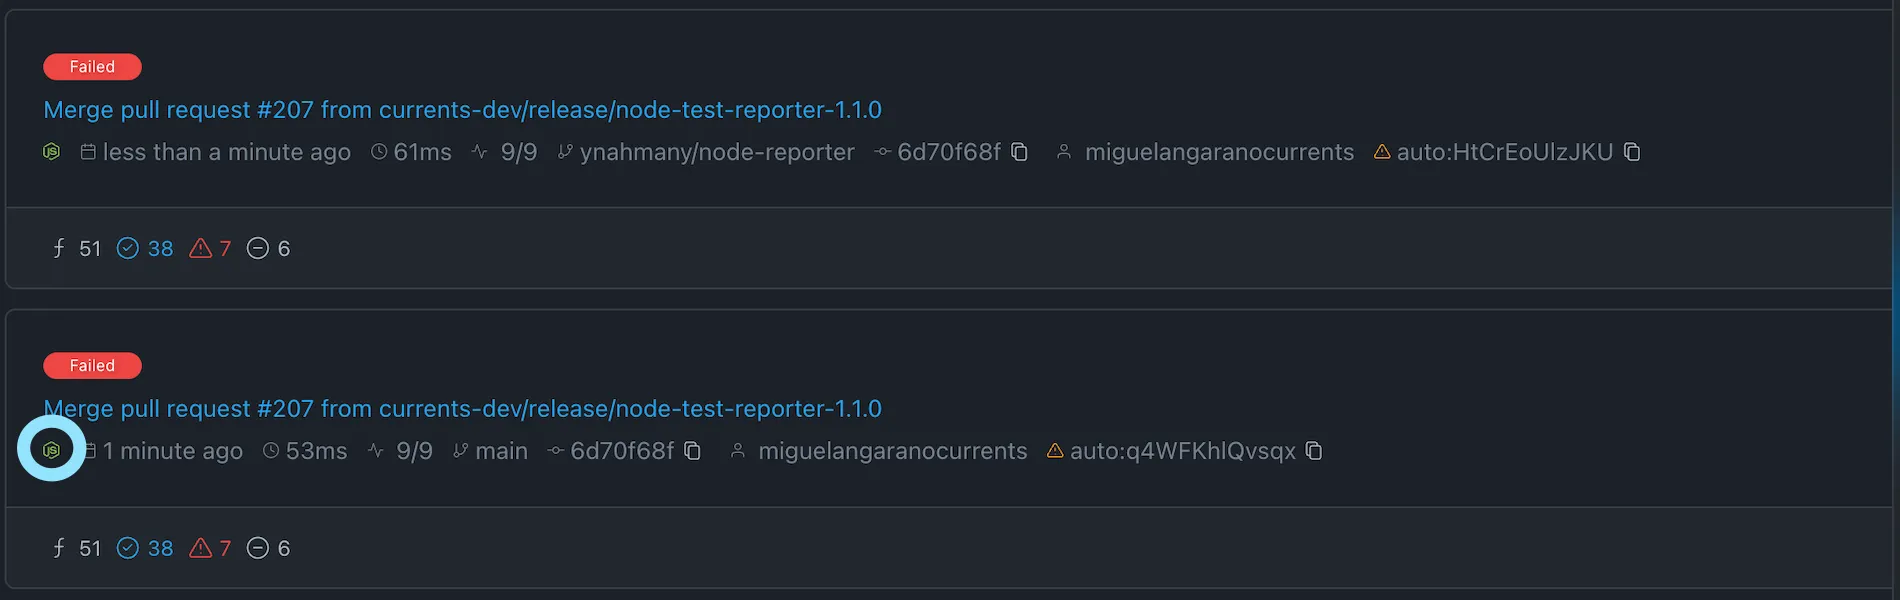Copy tag auto:q4WFKhlQvsqx

click(1314, 451)
